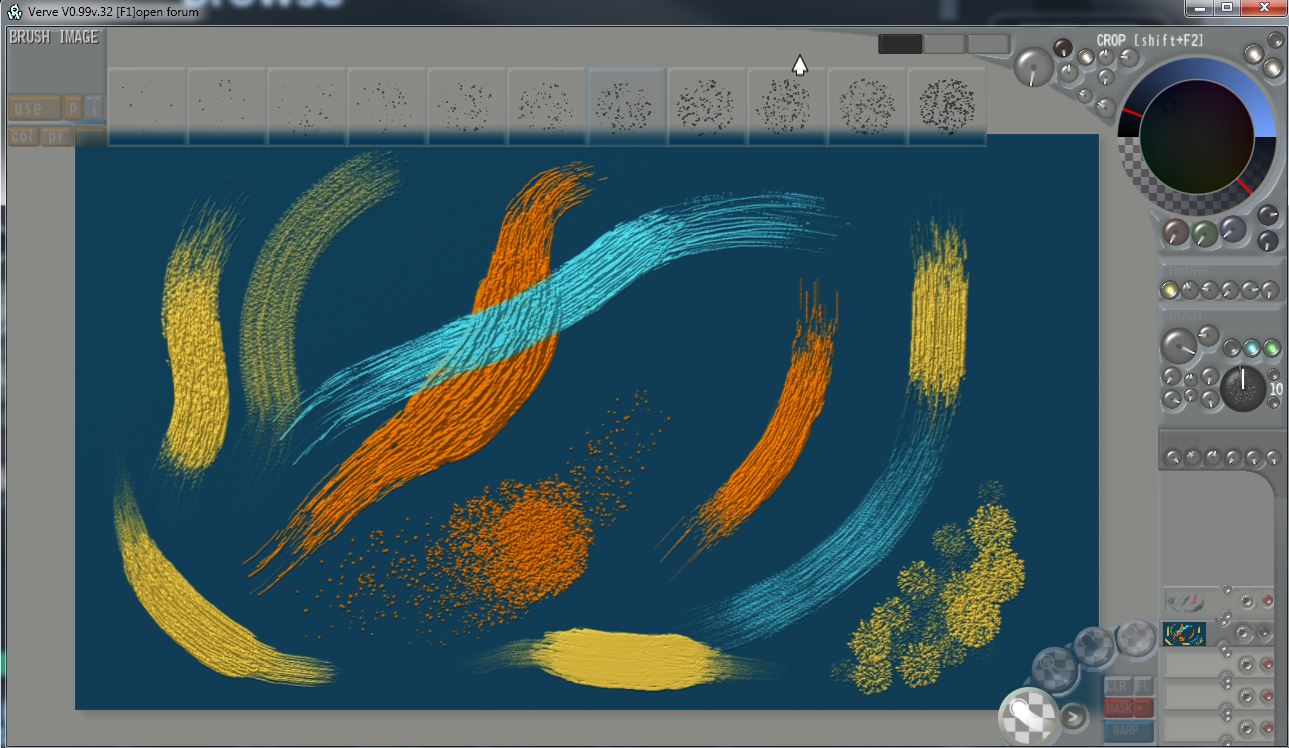The image size is (1289, 748).
Task: Click the large knob in BRUSH panel
Action: 1179,347
